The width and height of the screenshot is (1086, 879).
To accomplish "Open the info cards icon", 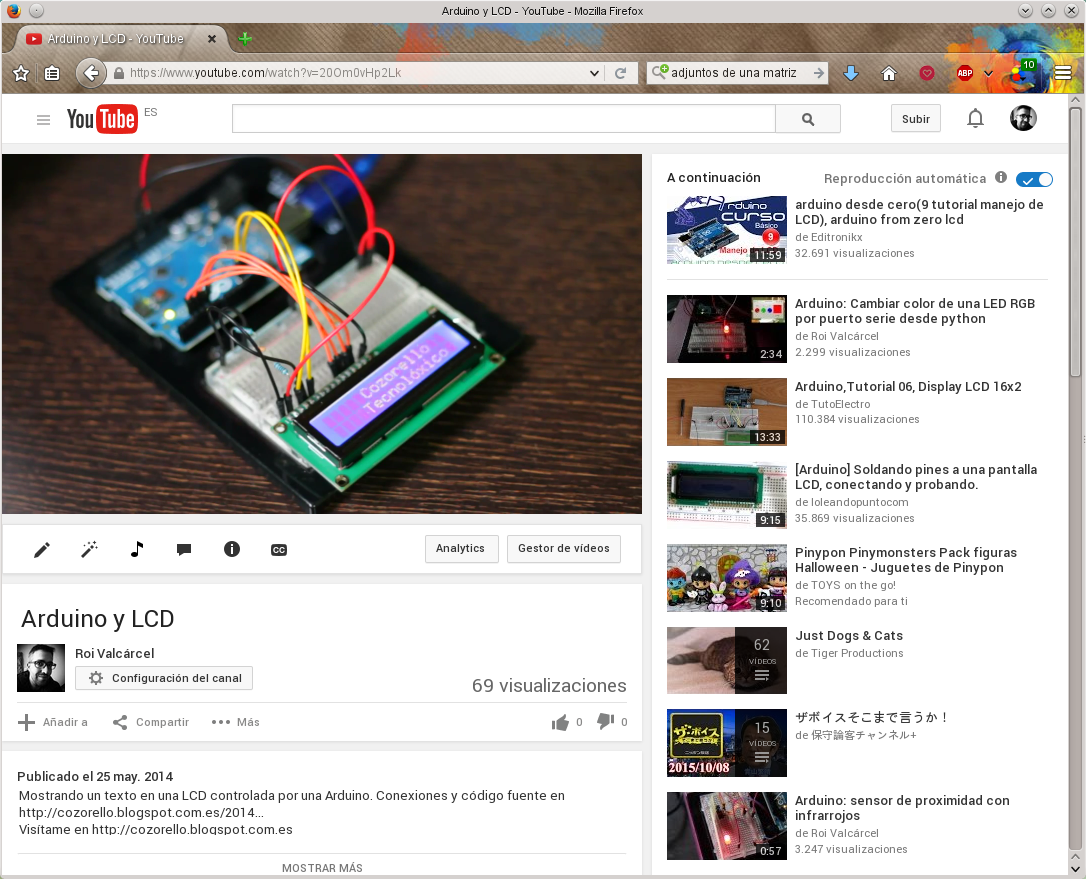I will [232, 549].
